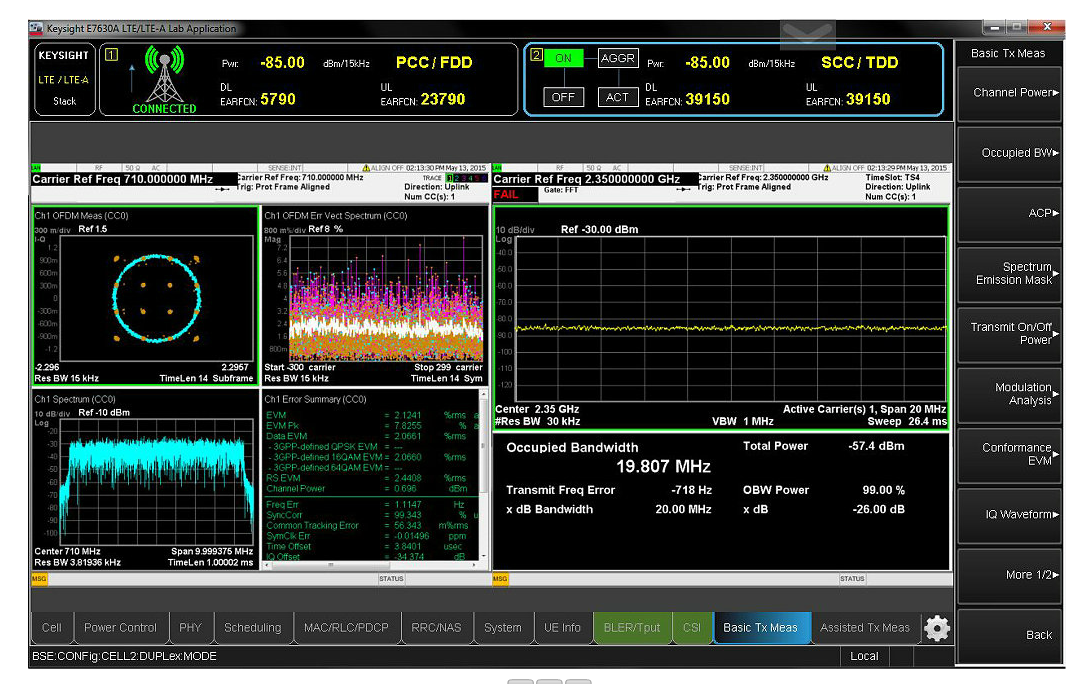The height and width of the screenshot is (684, 1089).
Task: Click Carrier Ref Freq 710.000000 MHz field
Action: tap(123, 179)
